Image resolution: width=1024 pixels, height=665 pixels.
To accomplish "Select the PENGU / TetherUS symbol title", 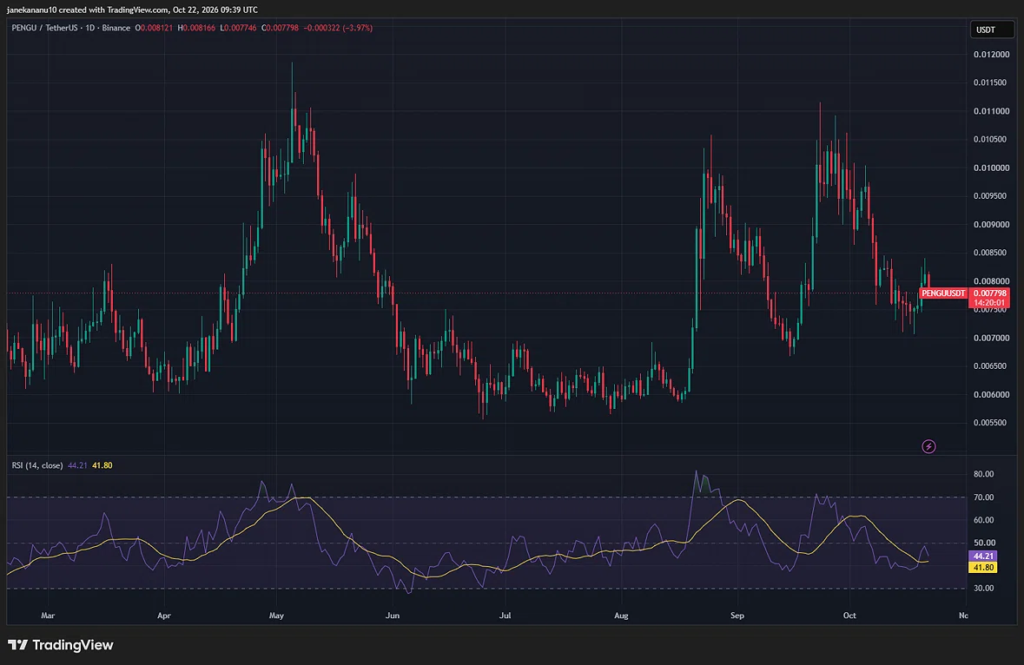I will pyautogui.click(x=71, y=28).
